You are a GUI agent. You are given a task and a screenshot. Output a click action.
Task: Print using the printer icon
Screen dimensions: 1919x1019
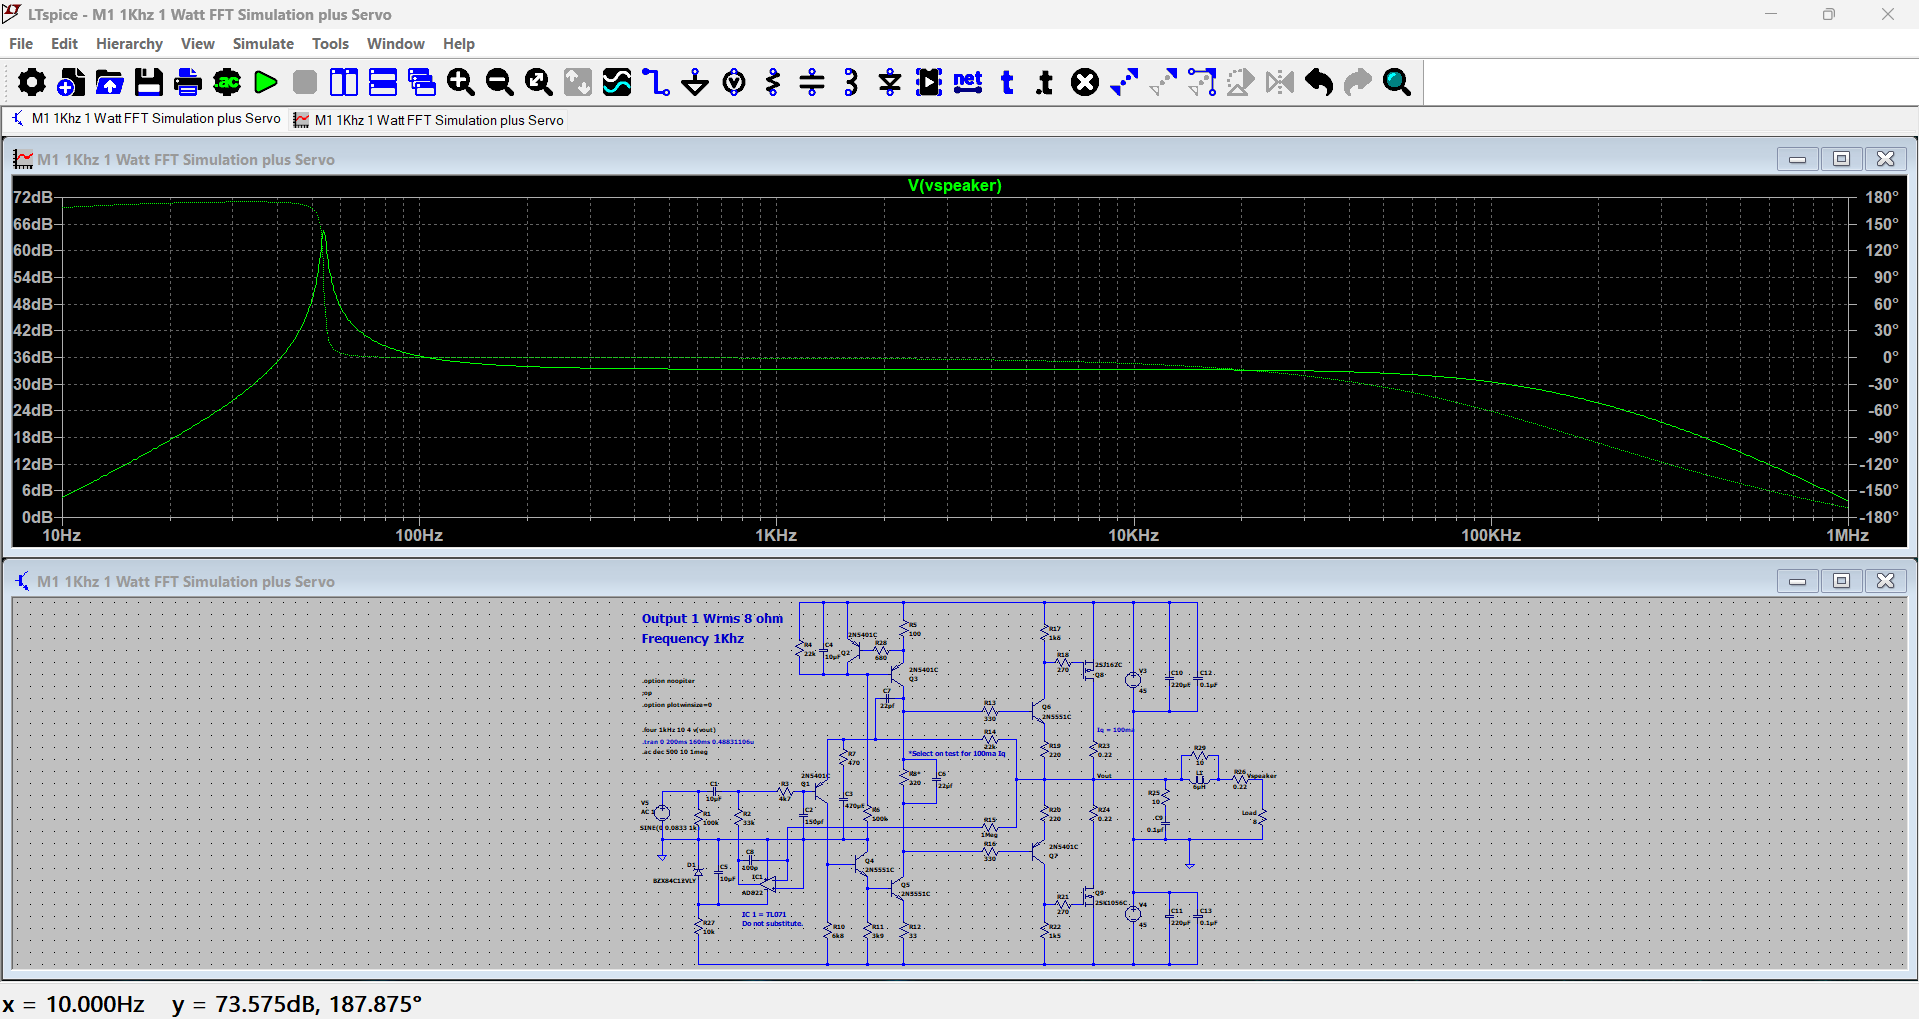tap(188, 82)
